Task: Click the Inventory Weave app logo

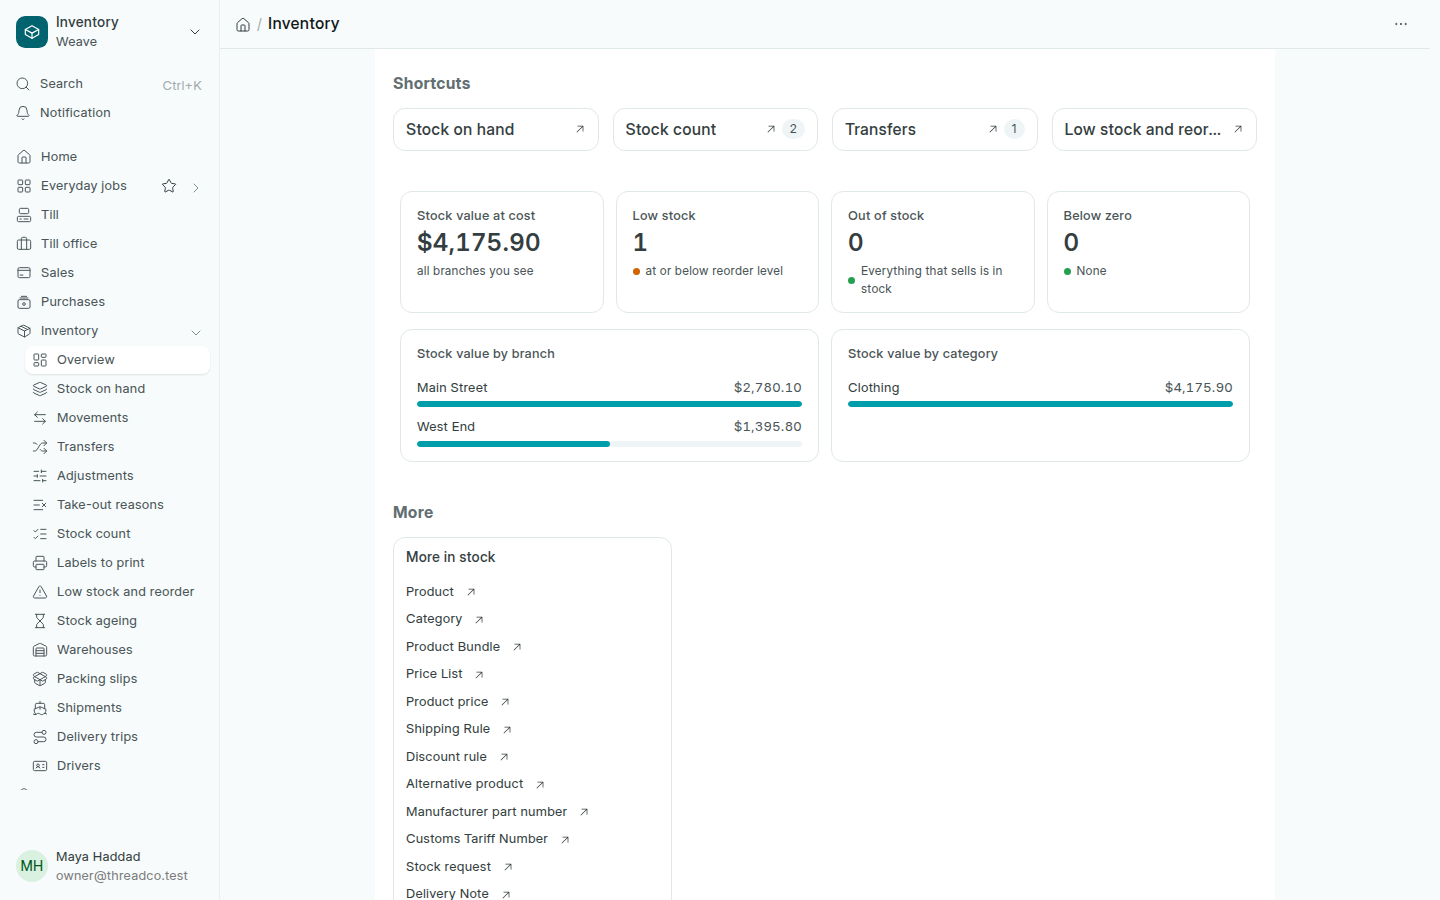Action: tap(32, 32)
